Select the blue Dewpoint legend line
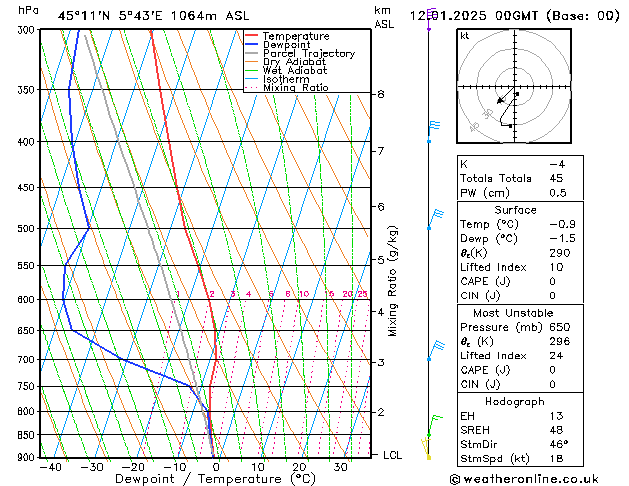 pos(251,45)
